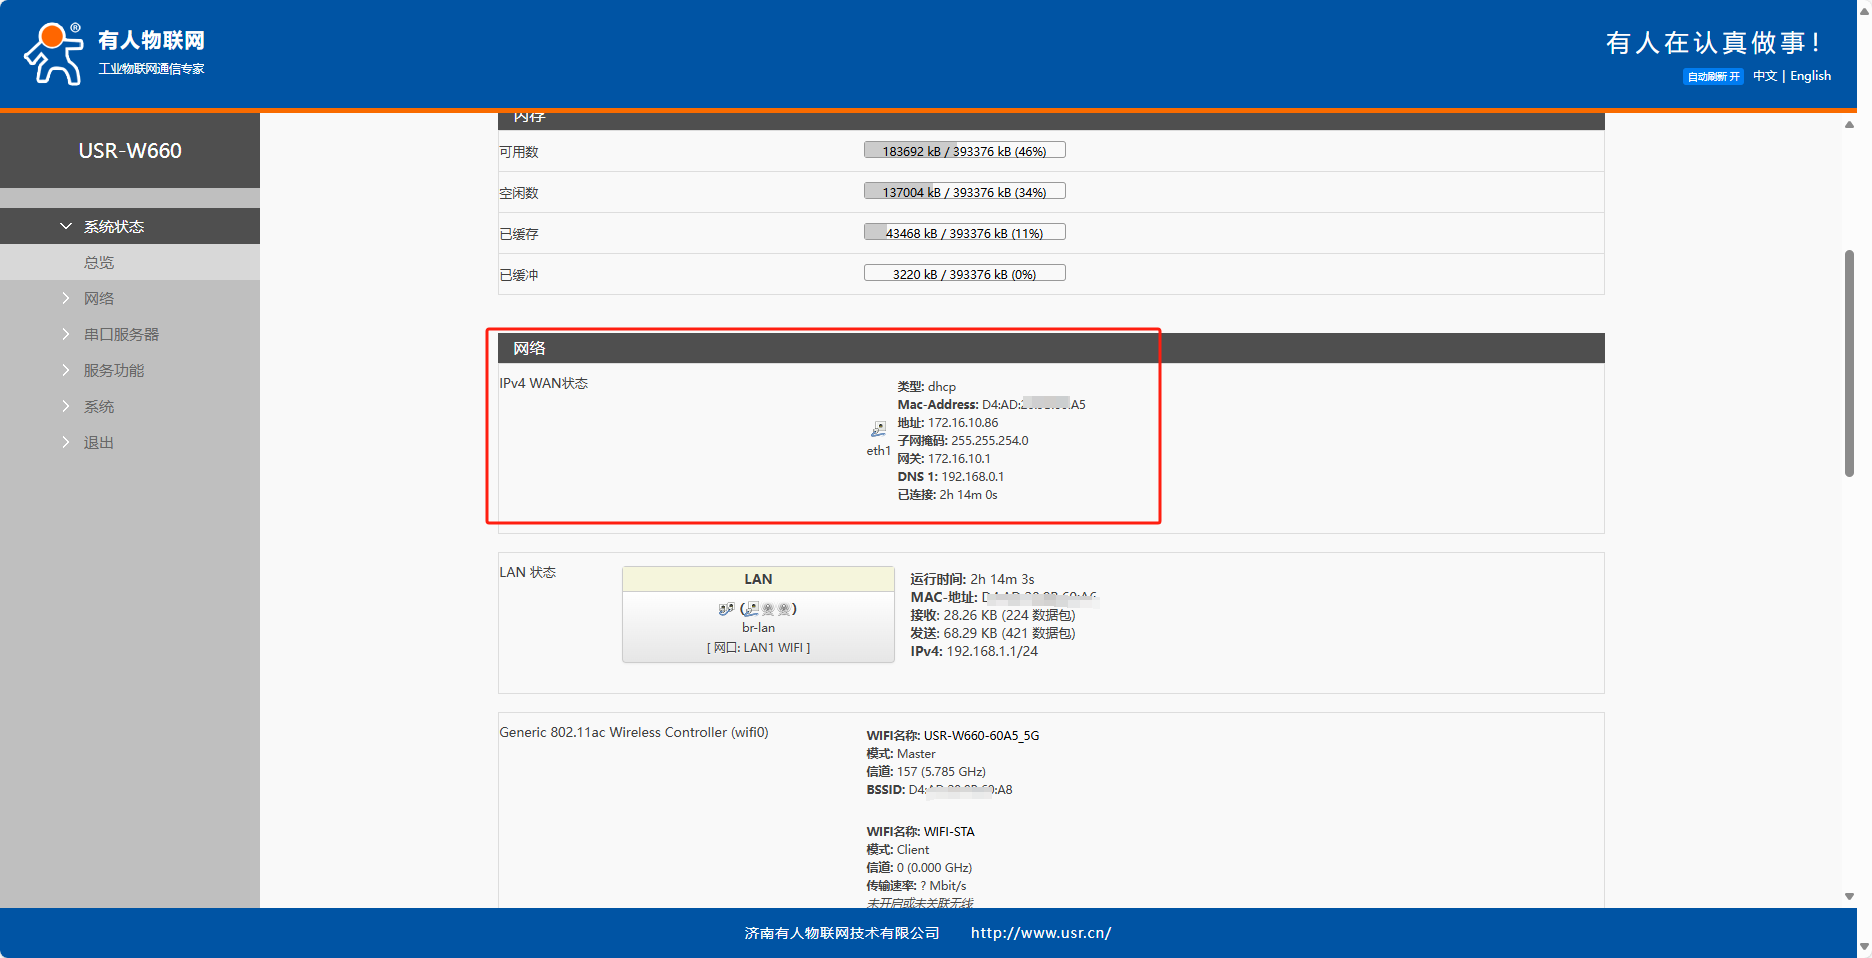Click the eth1 WAN interface icon

point(878,429)
